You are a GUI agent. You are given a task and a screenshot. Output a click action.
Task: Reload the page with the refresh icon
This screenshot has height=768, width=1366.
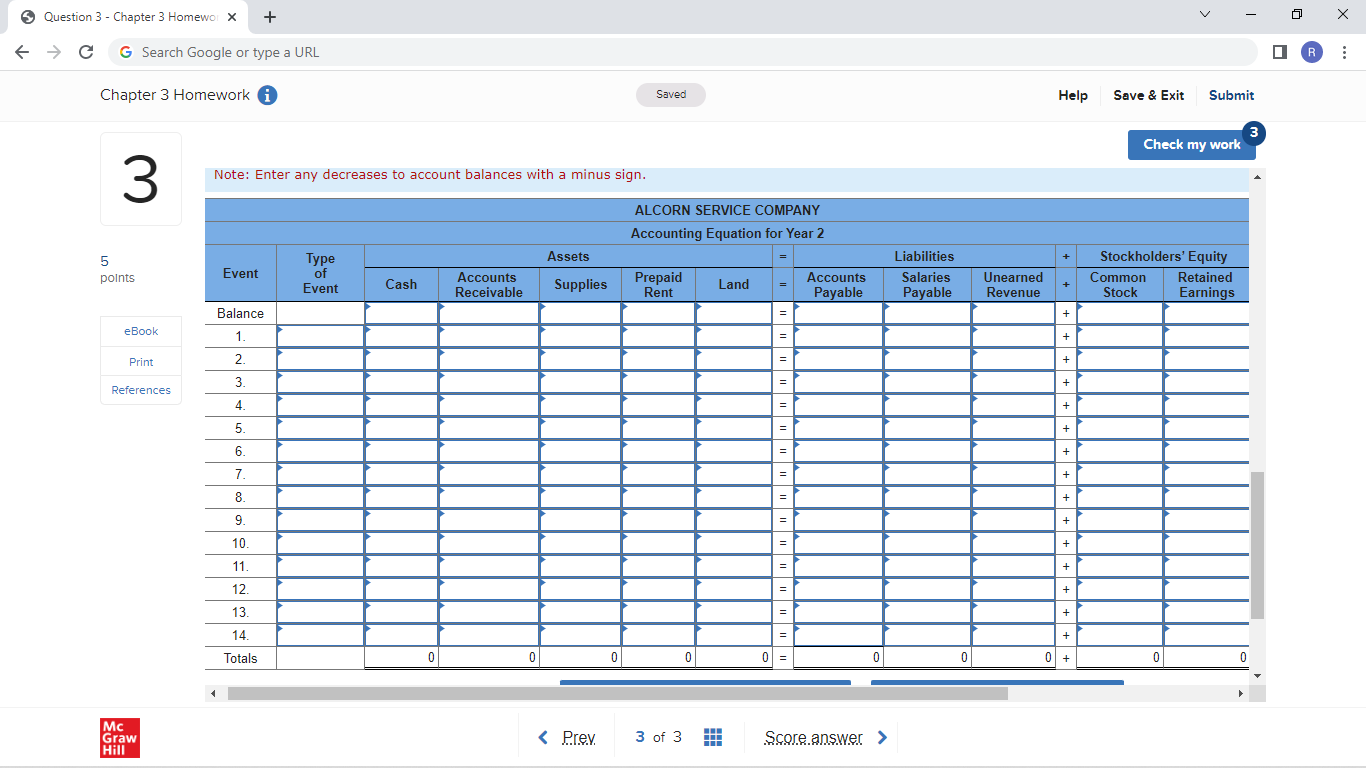(86, 52)
